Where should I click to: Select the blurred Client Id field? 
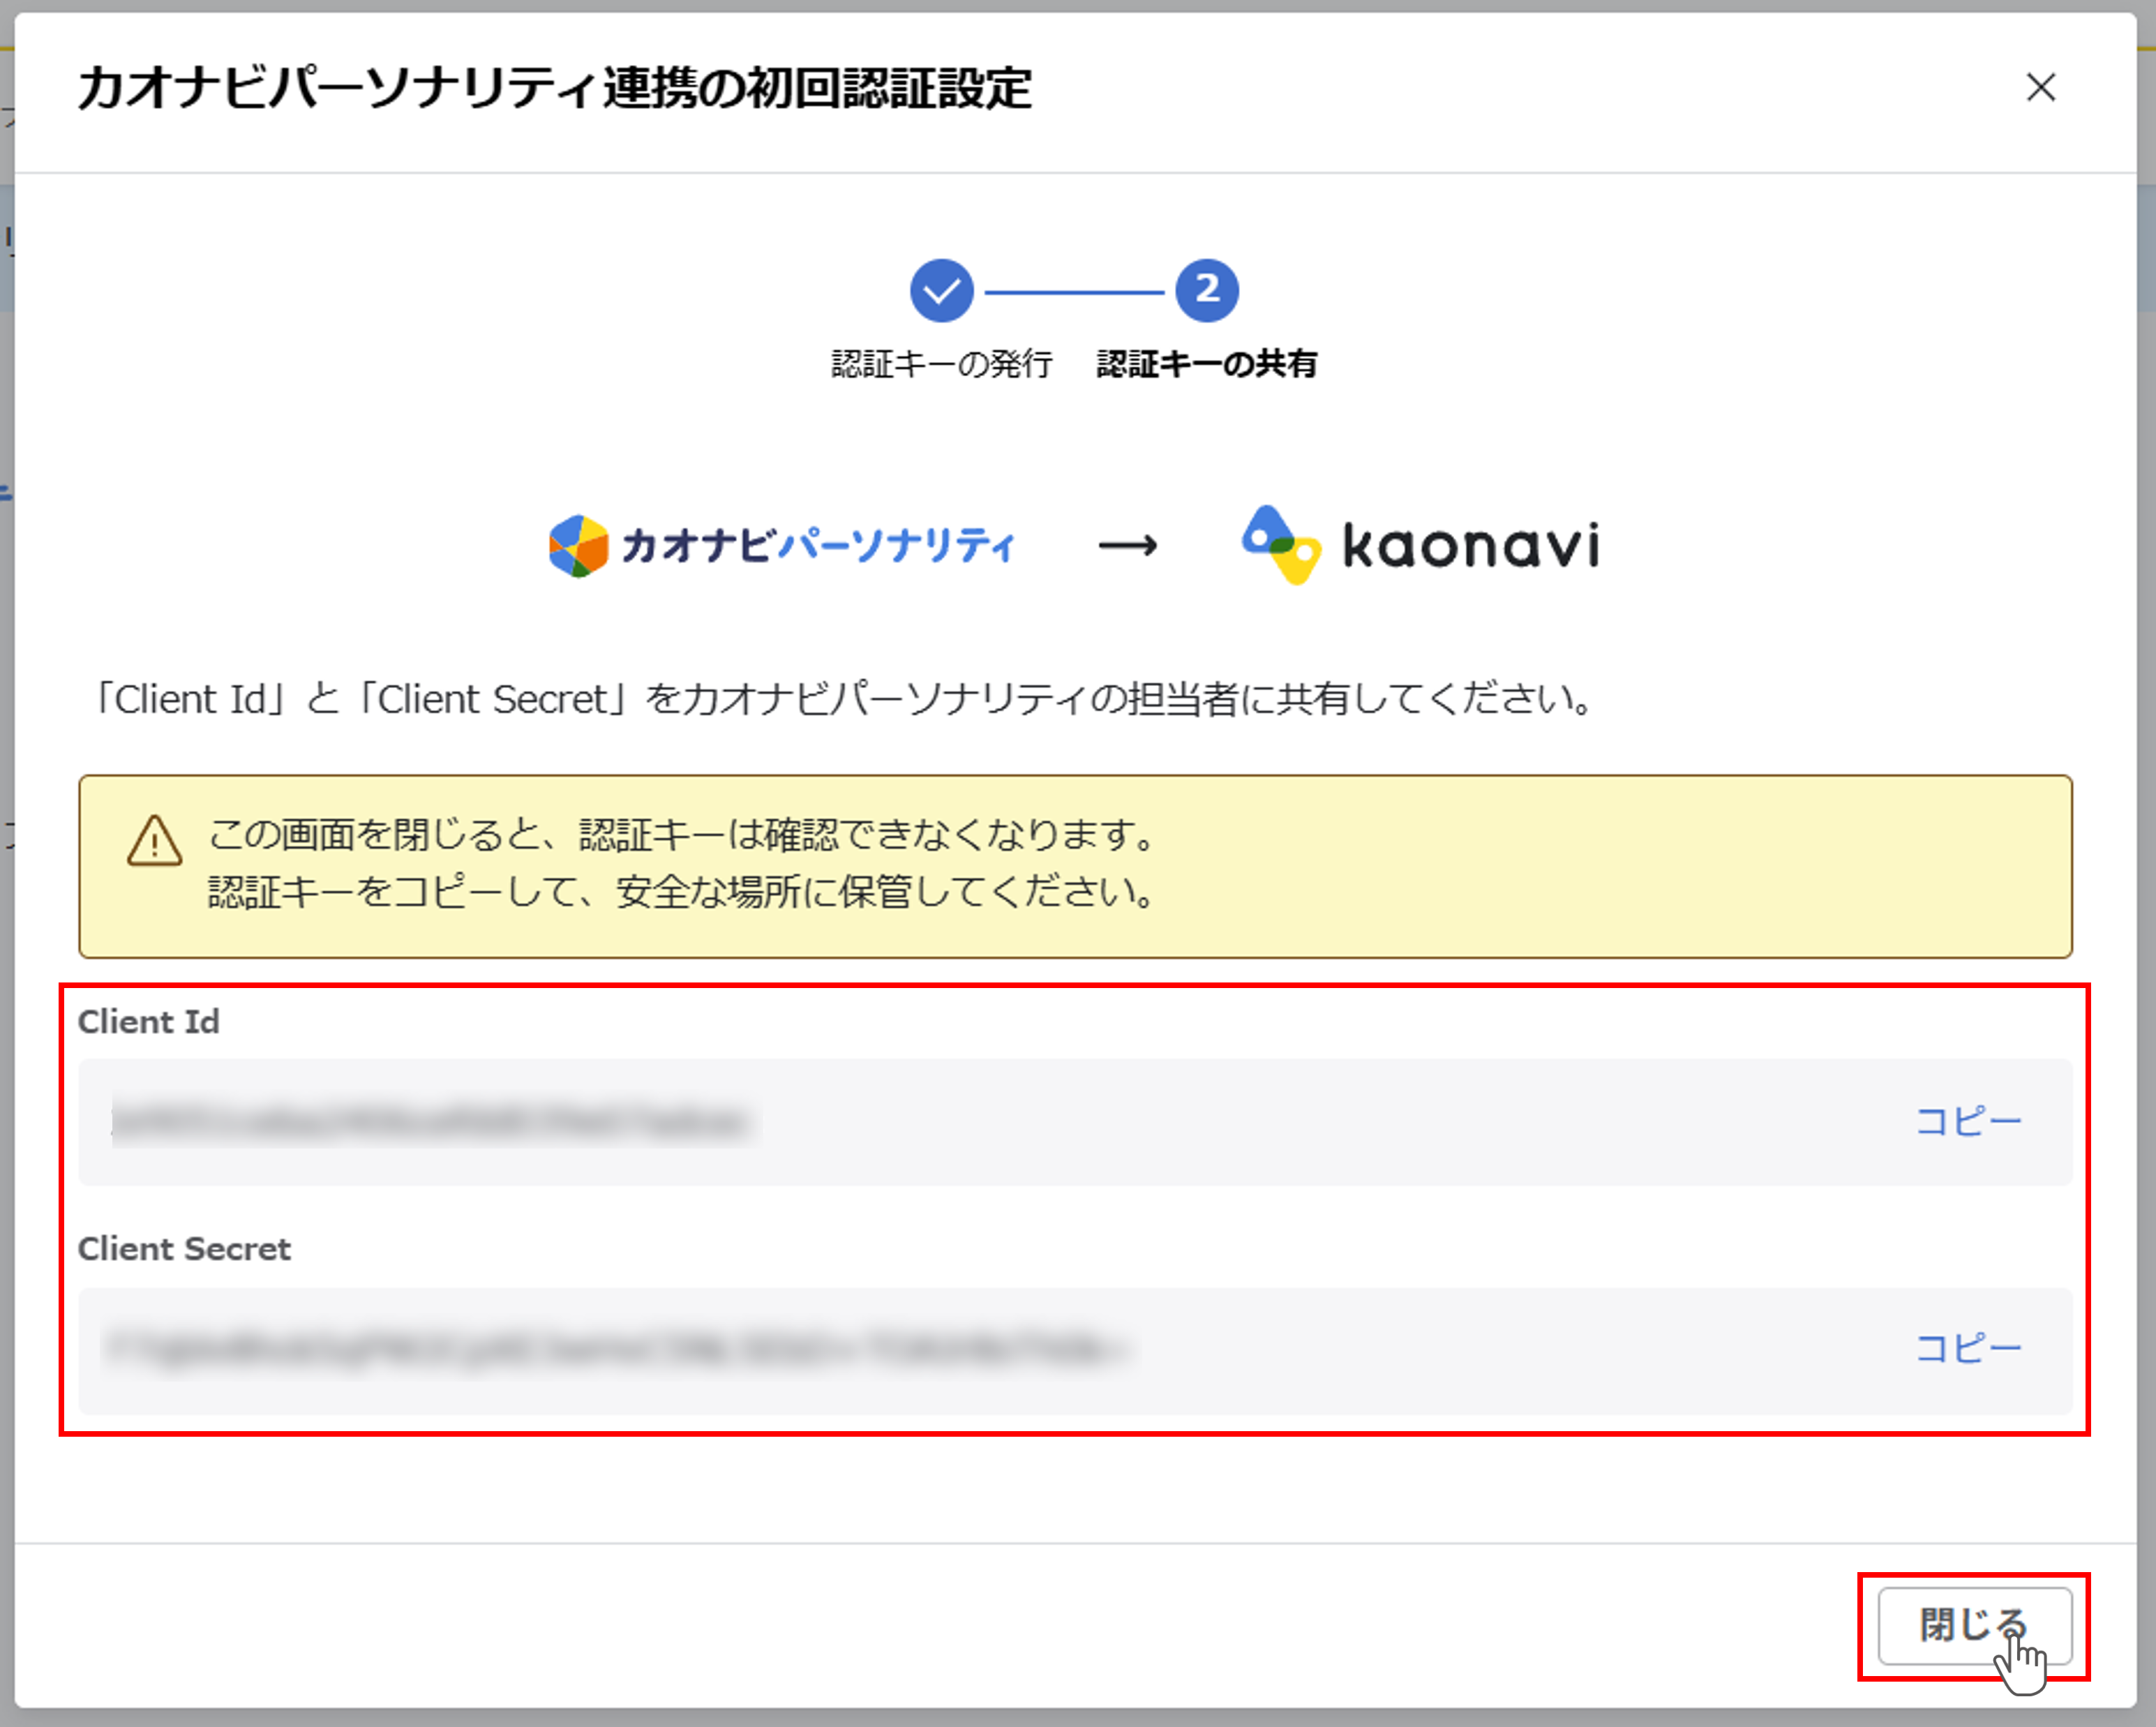[1075, 1122]
